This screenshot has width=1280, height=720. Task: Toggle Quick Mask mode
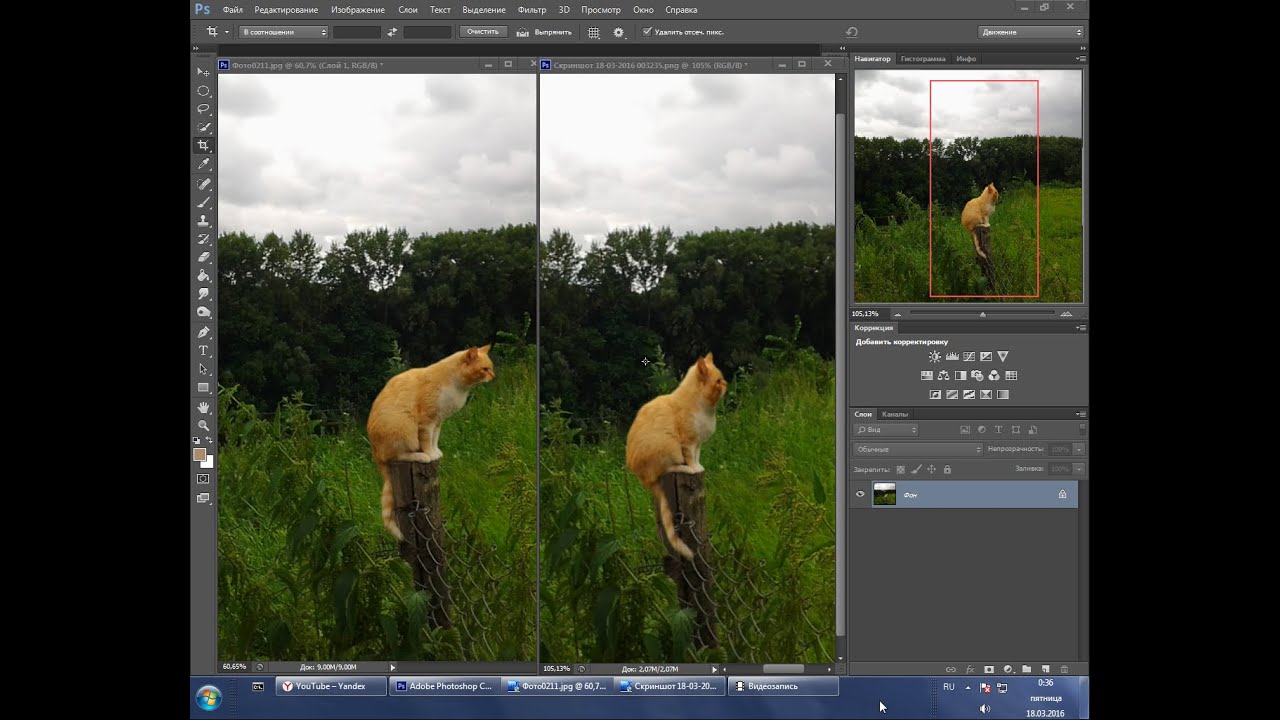click(x=203, y=479)
